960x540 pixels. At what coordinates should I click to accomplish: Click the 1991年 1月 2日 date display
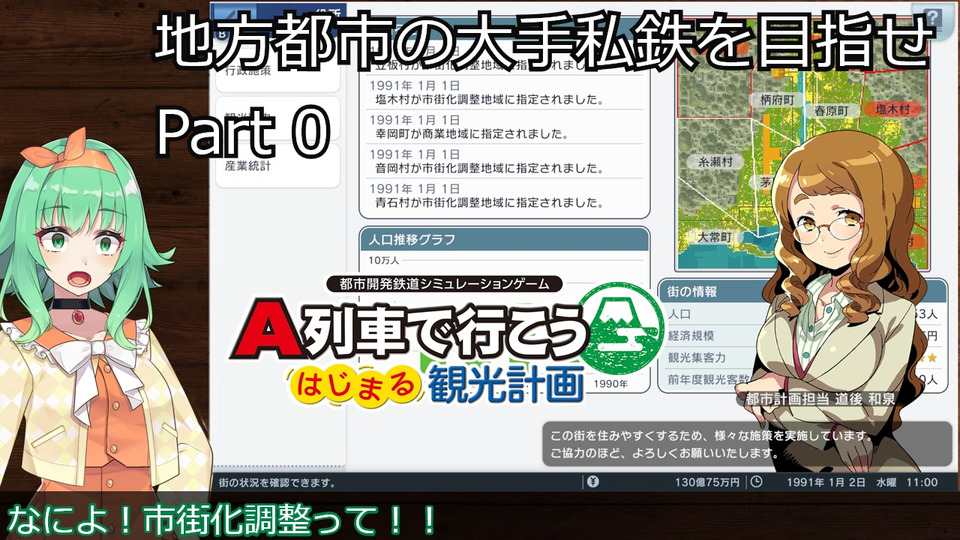pyautogui.click(x=826, y=482)
